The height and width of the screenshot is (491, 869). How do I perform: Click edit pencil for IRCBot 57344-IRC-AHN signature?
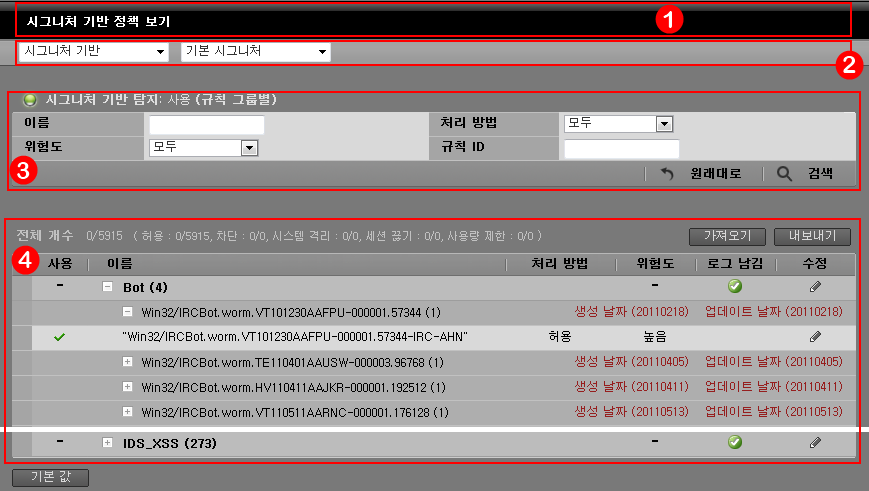815,338
